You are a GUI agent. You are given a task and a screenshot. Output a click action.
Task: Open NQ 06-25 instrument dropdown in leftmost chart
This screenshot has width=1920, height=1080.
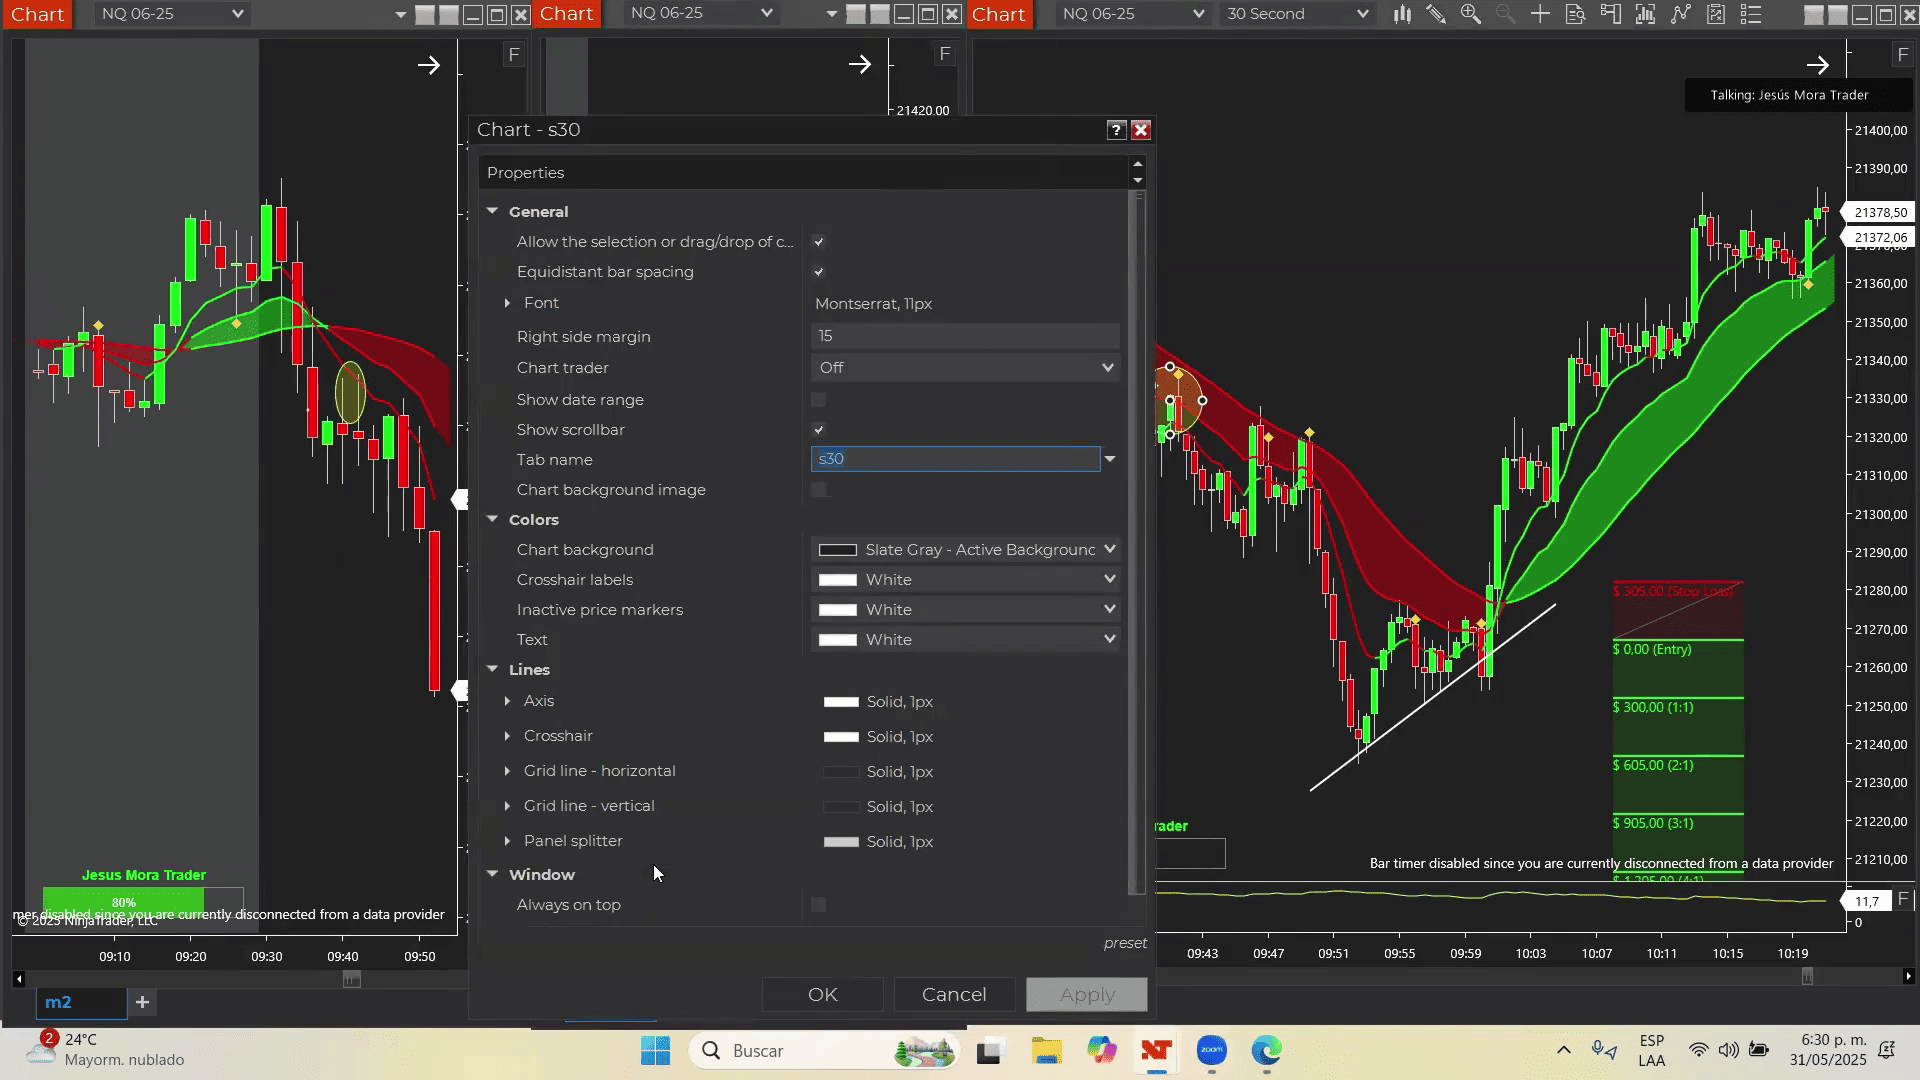coord(172,14)
